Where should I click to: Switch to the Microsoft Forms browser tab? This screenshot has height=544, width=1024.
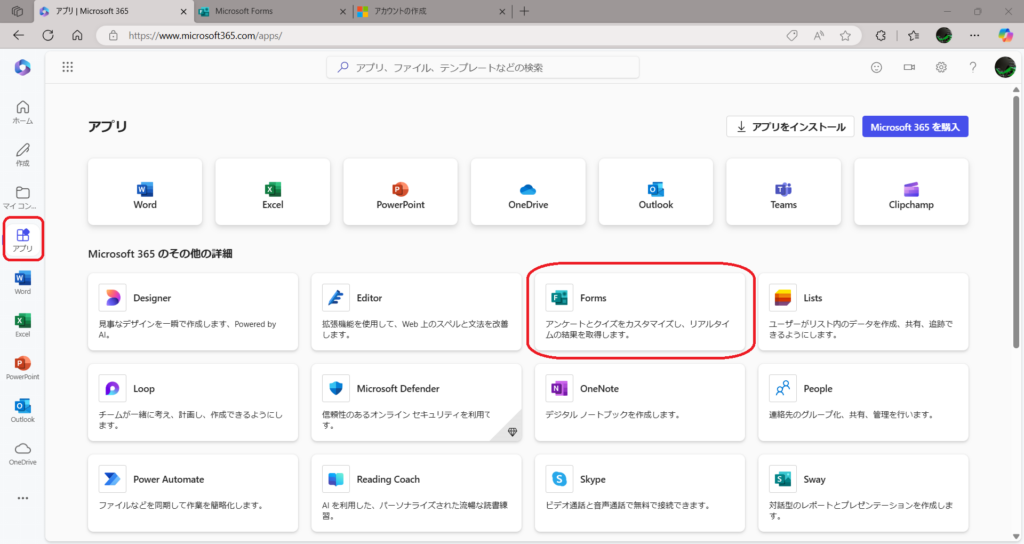[272, 11]
